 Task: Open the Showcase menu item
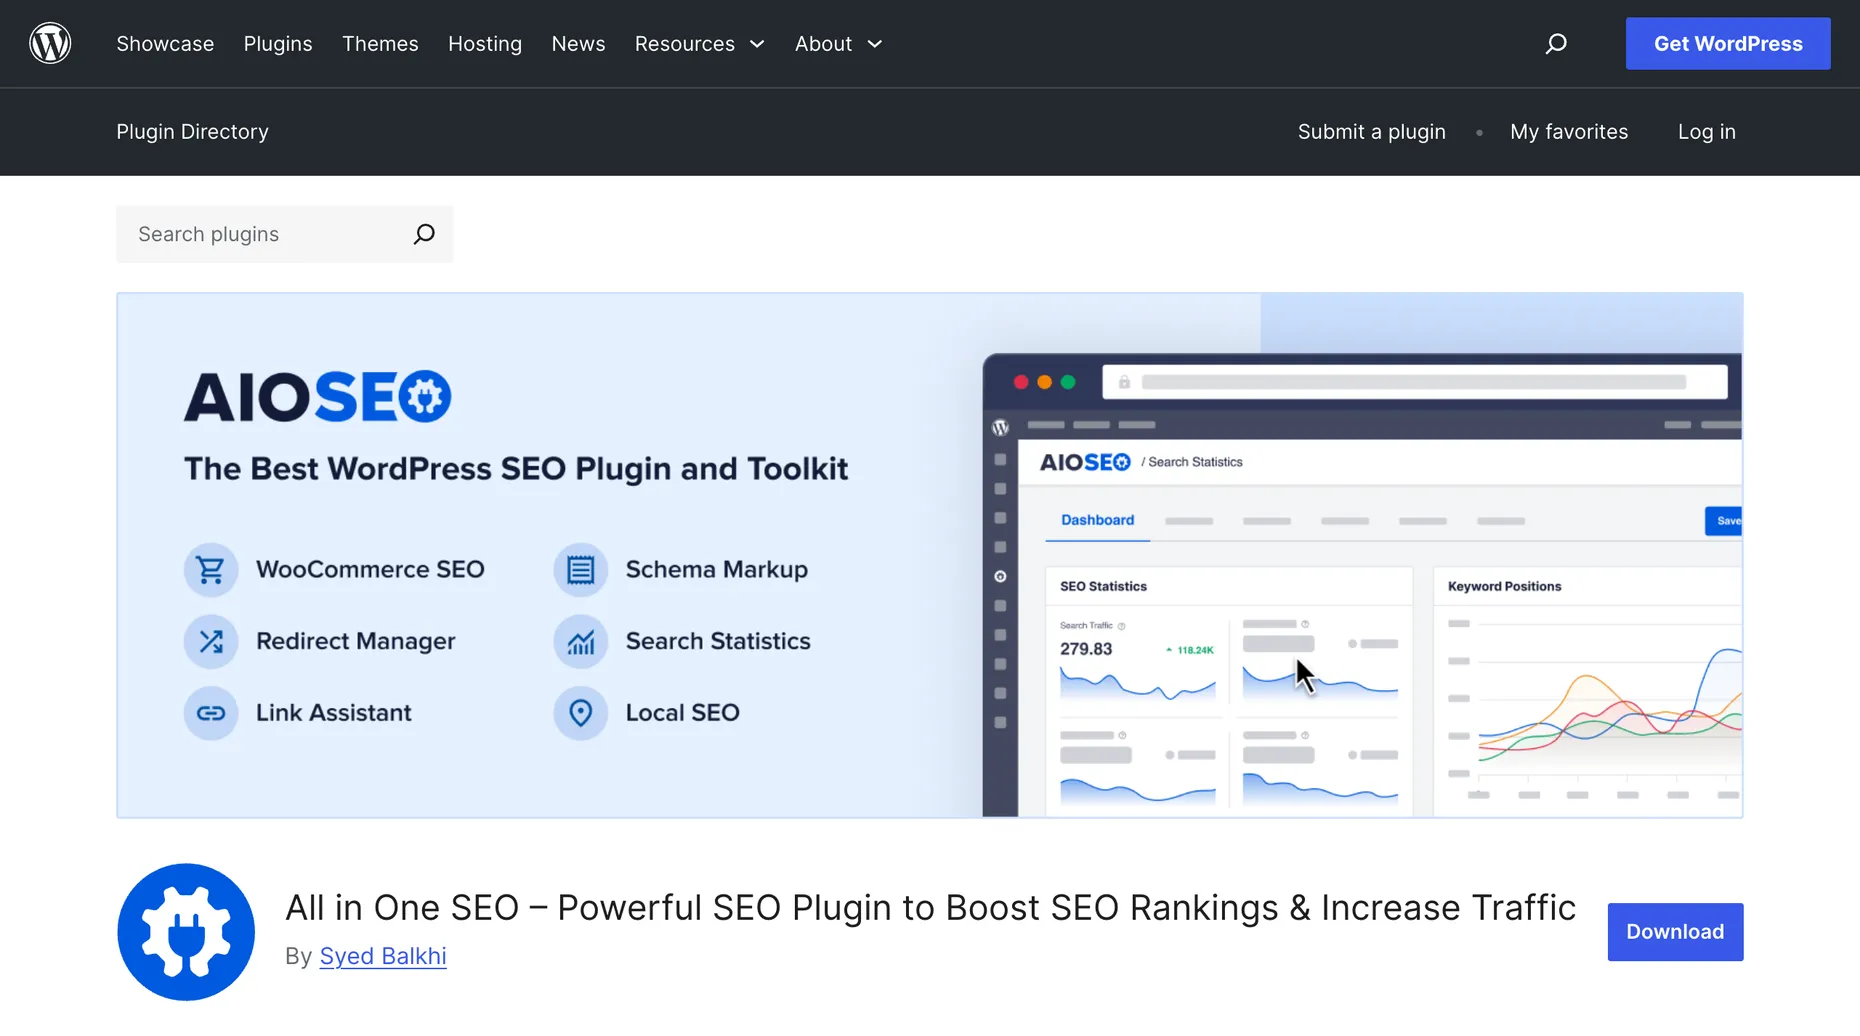pyautogui.click(x=165, y=44)
